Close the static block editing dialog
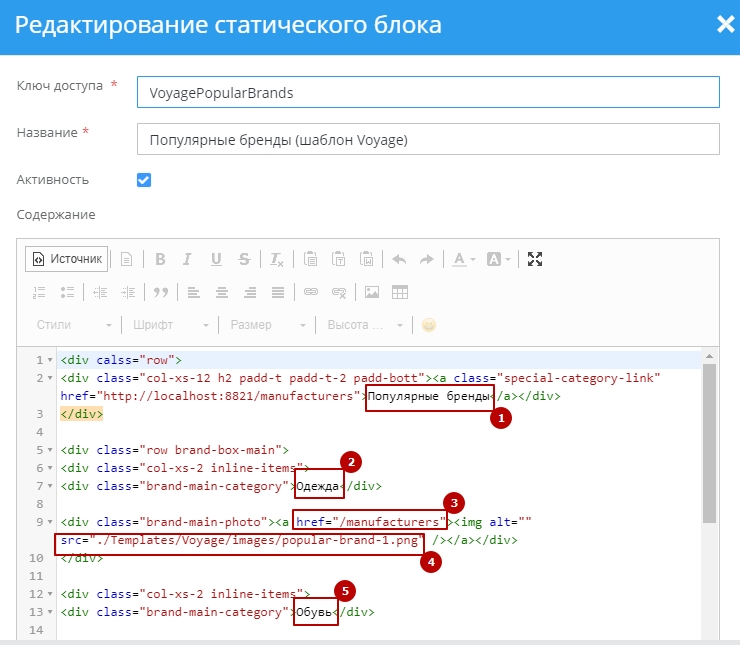 [725, 25]
